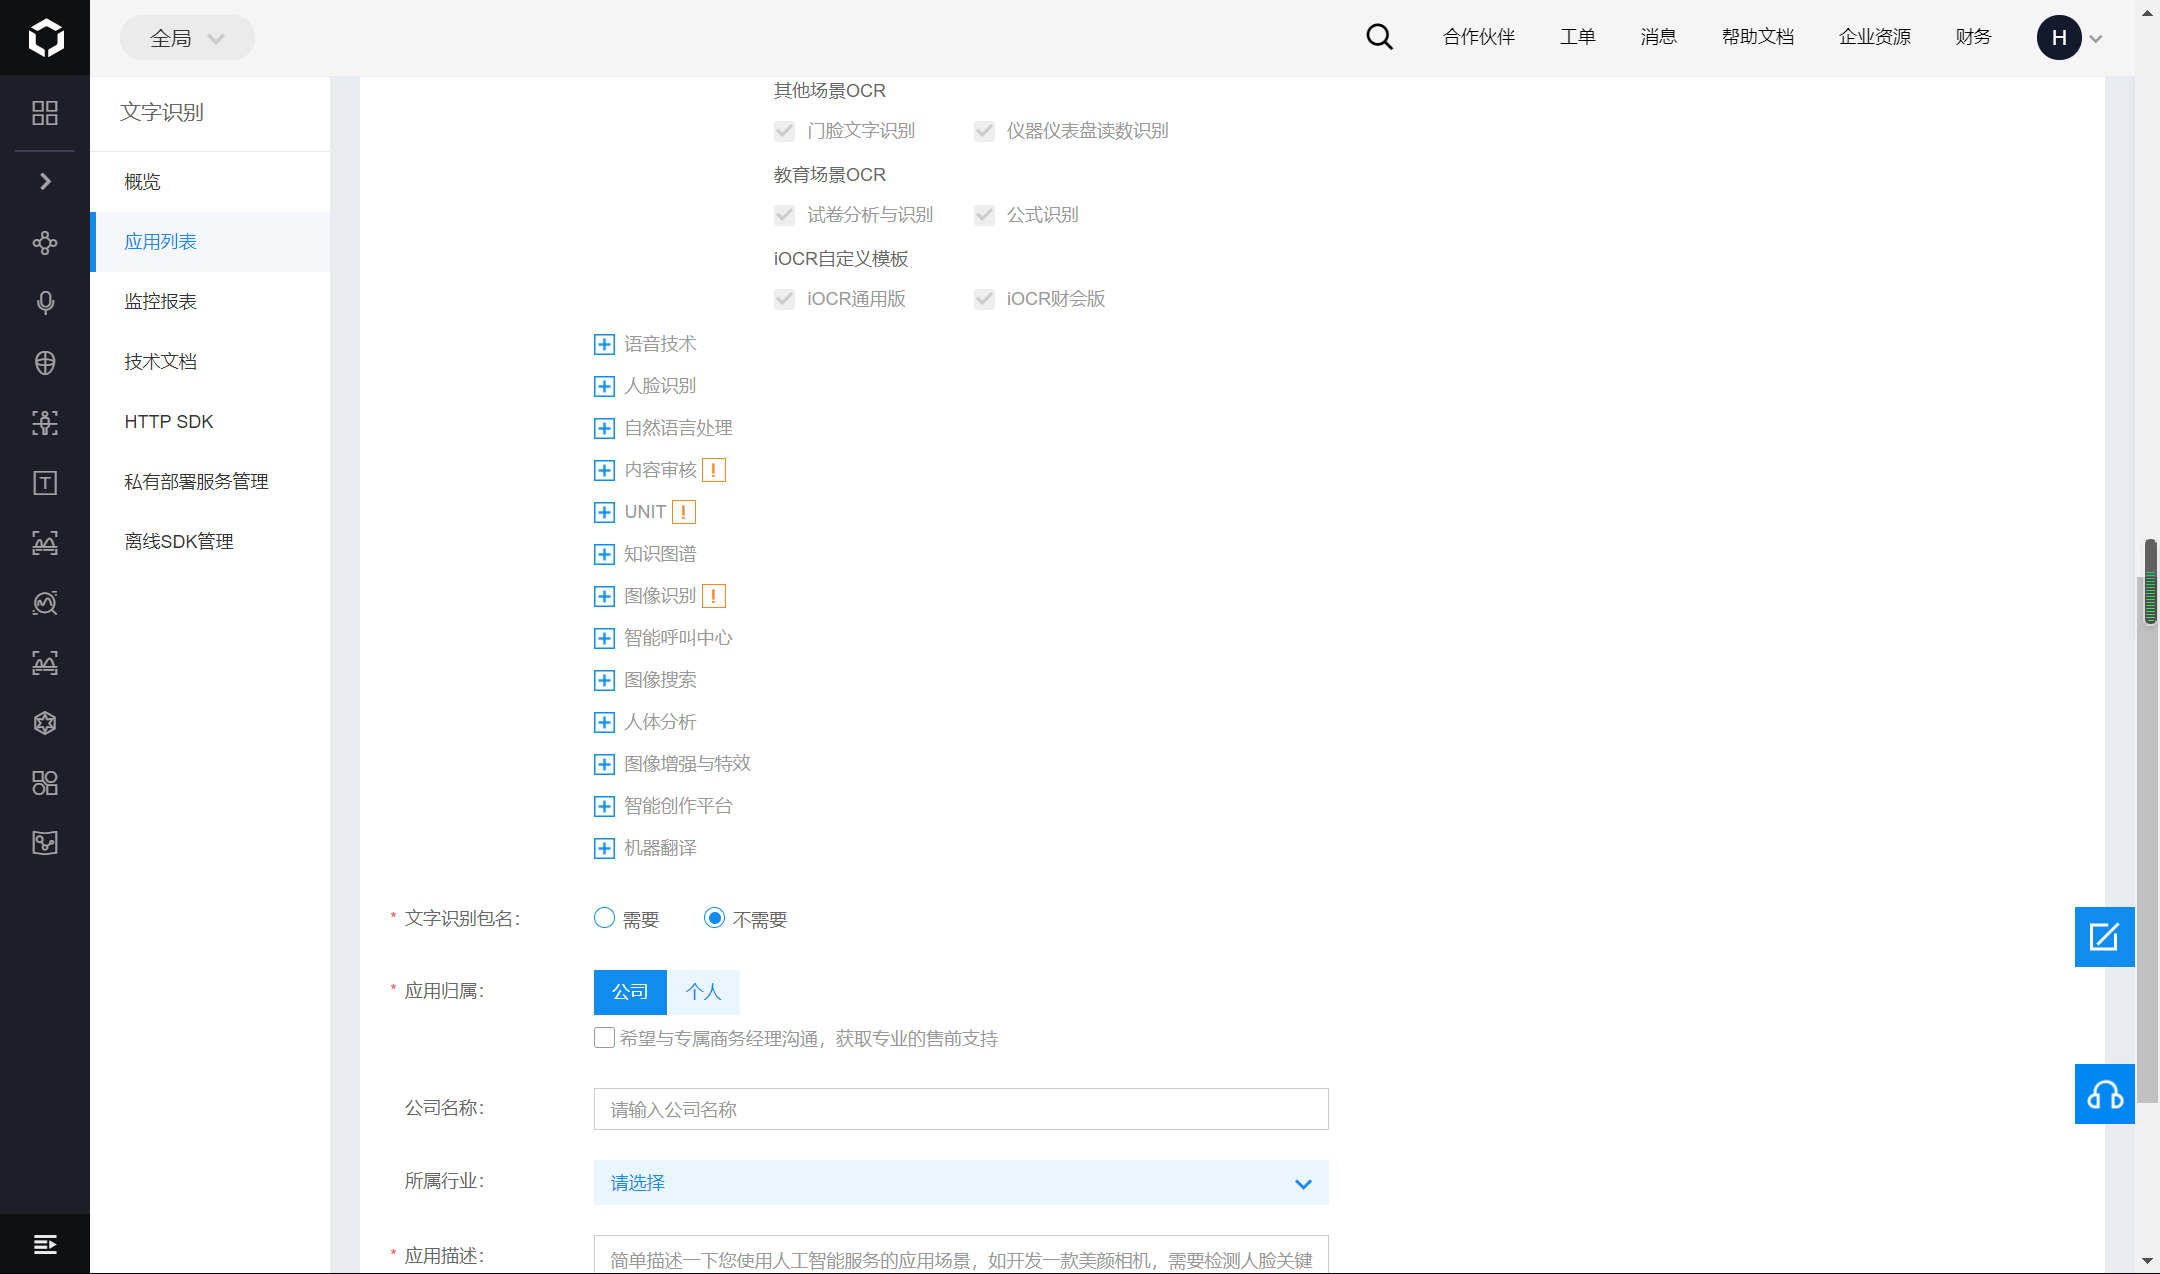
Task: Open 合作伙伴 link in top bar
Action: (1479, 37)
